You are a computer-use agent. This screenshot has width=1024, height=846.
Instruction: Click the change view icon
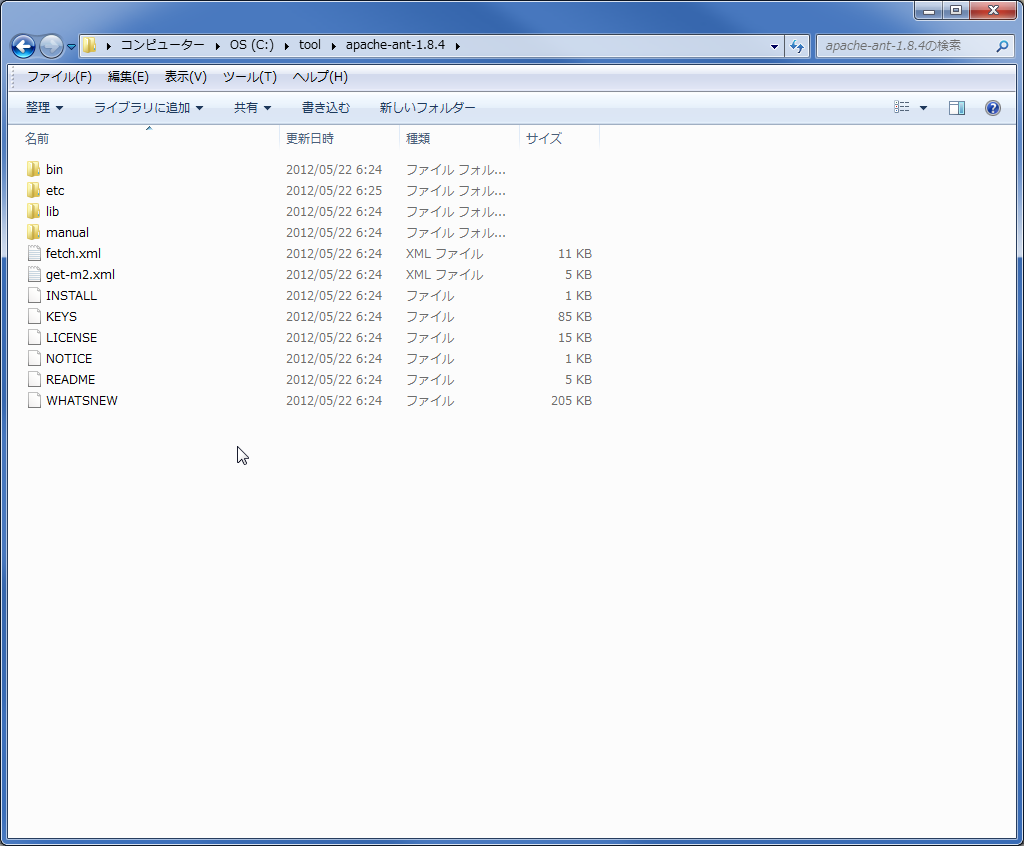point(902,107)
